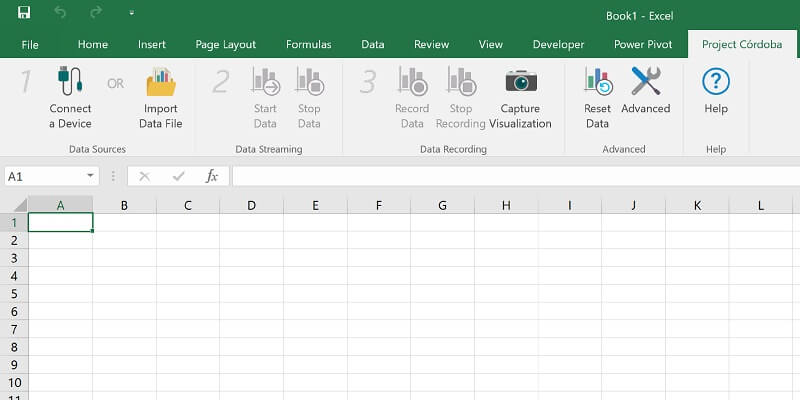Select row 1 header
The image size is (800, 400).
14,223
